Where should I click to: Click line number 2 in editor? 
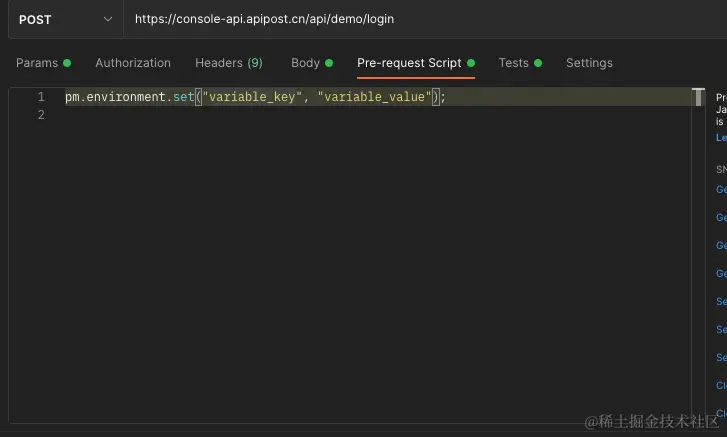point(41,115)
